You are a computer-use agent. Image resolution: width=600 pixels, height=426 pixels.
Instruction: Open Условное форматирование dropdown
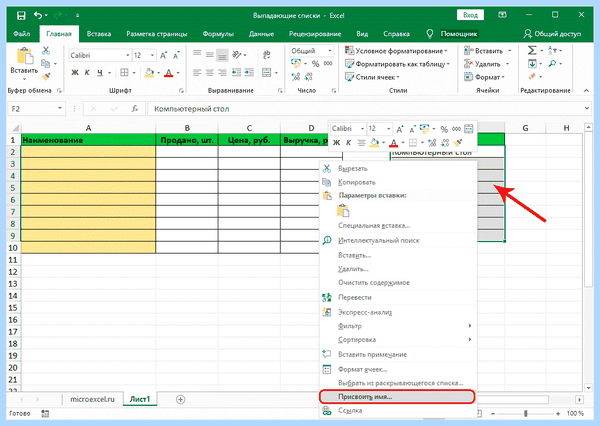tap(396, 51)
